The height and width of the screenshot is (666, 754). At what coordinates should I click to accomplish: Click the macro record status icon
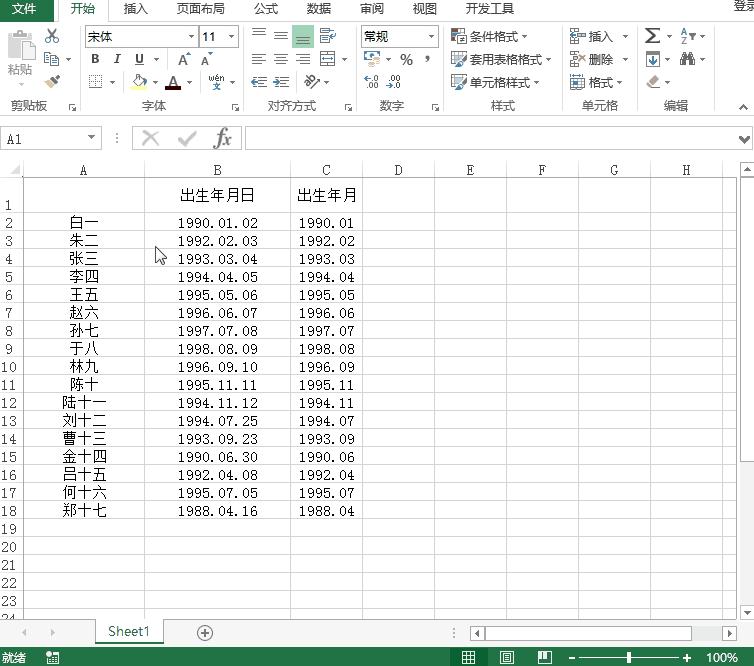[x=52, y=657]
